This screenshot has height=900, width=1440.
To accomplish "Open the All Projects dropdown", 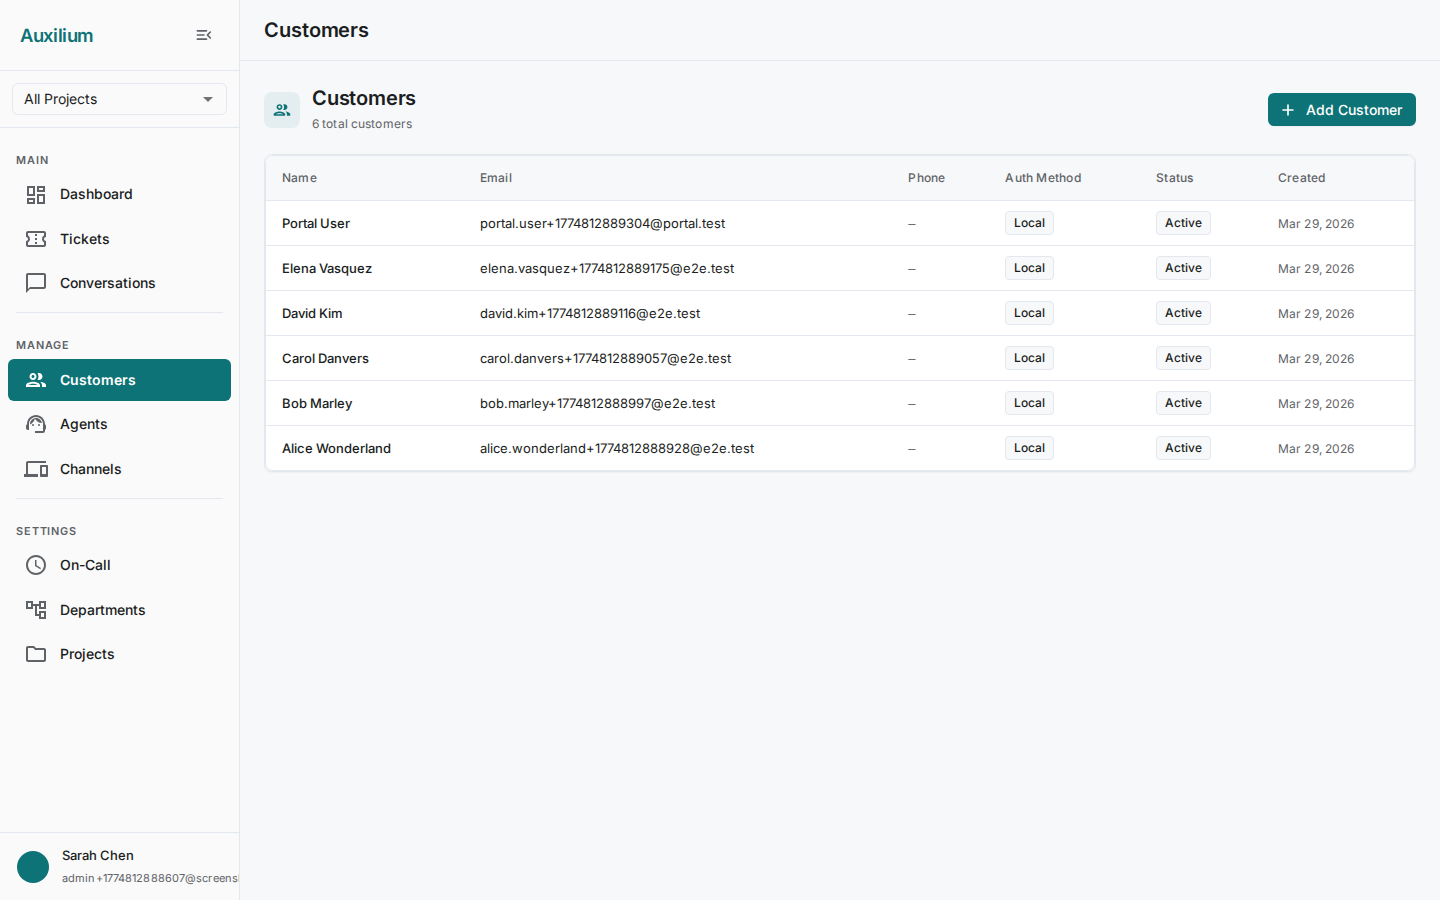I will click(119, 99).
